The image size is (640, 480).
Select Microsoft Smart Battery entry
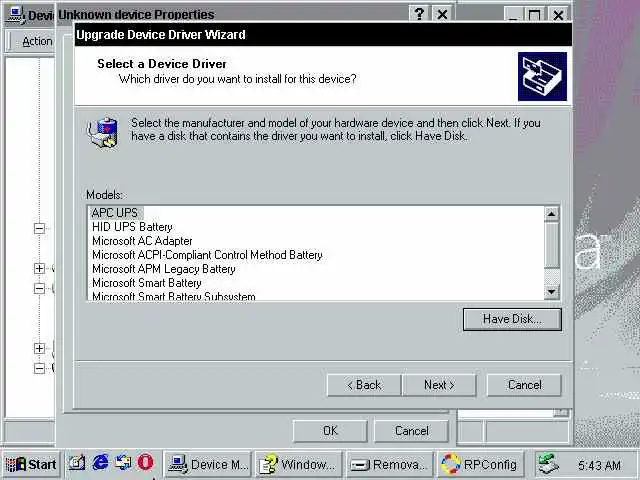147,283
